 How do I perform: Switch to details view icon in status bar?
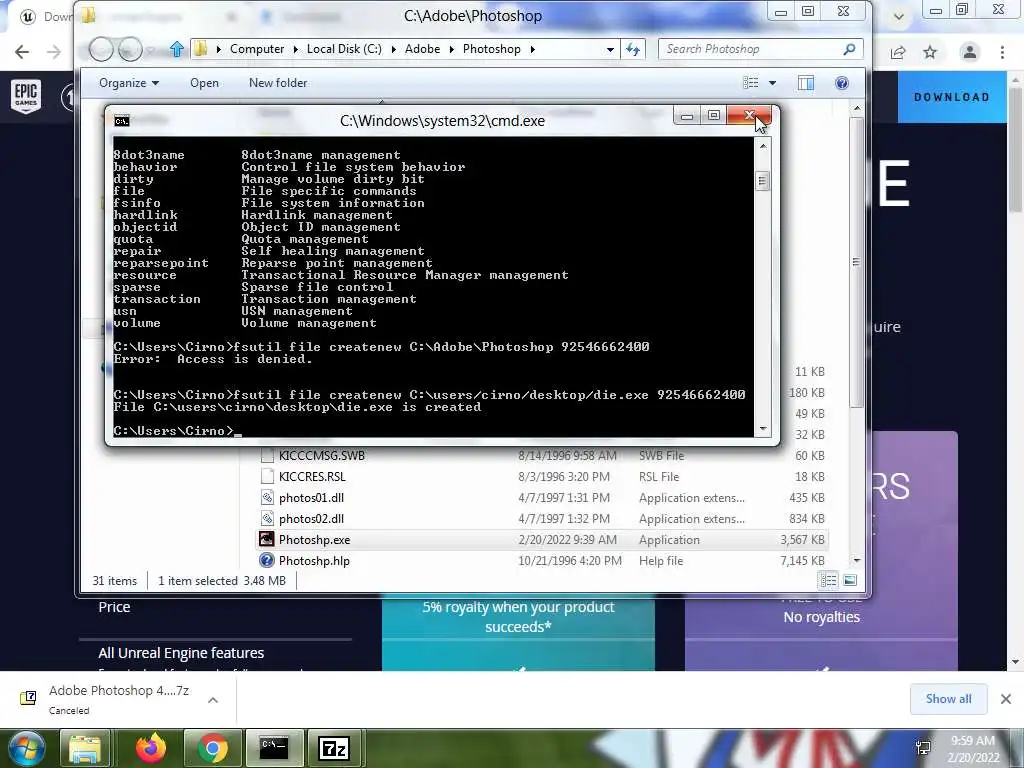[829, 581]
